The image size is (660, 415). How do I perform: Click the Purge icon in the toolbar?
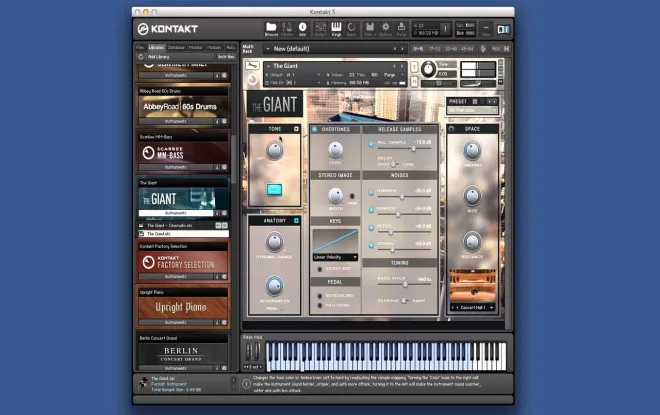pos(402,29)
